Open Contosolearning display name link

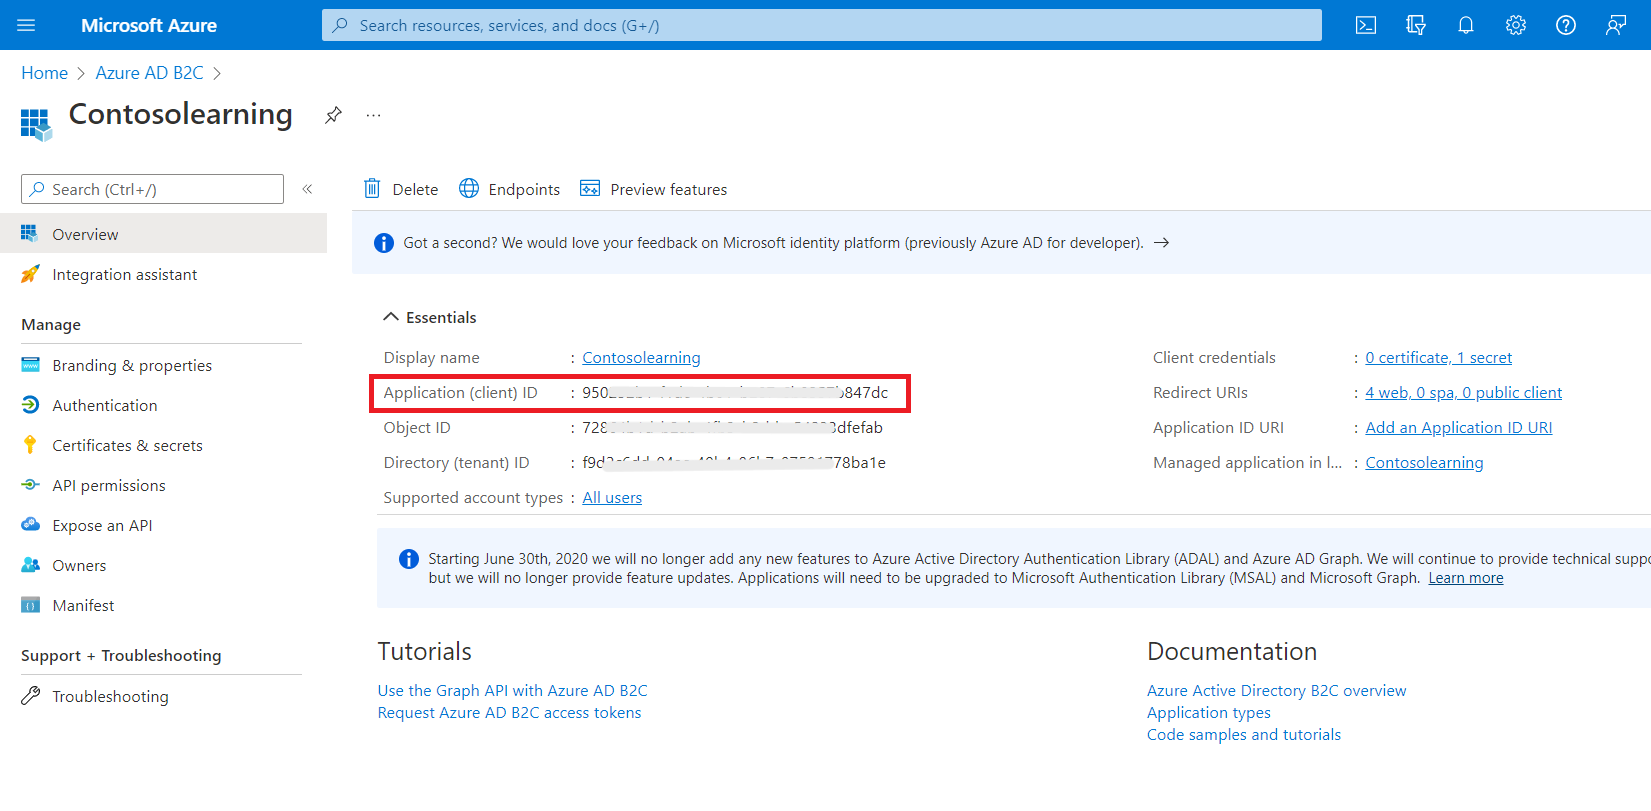641,358
